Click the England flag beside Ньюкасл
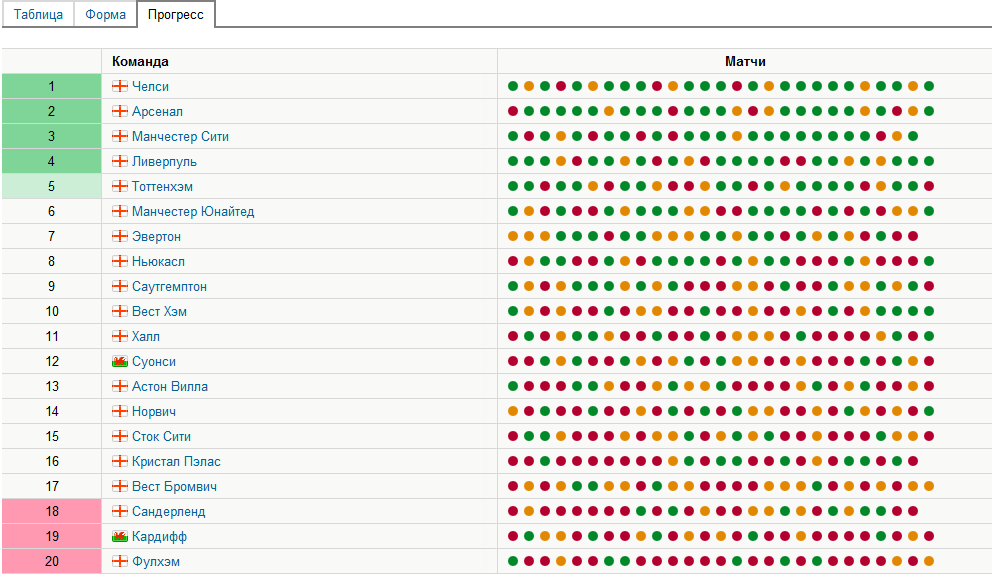 (120, 261)
